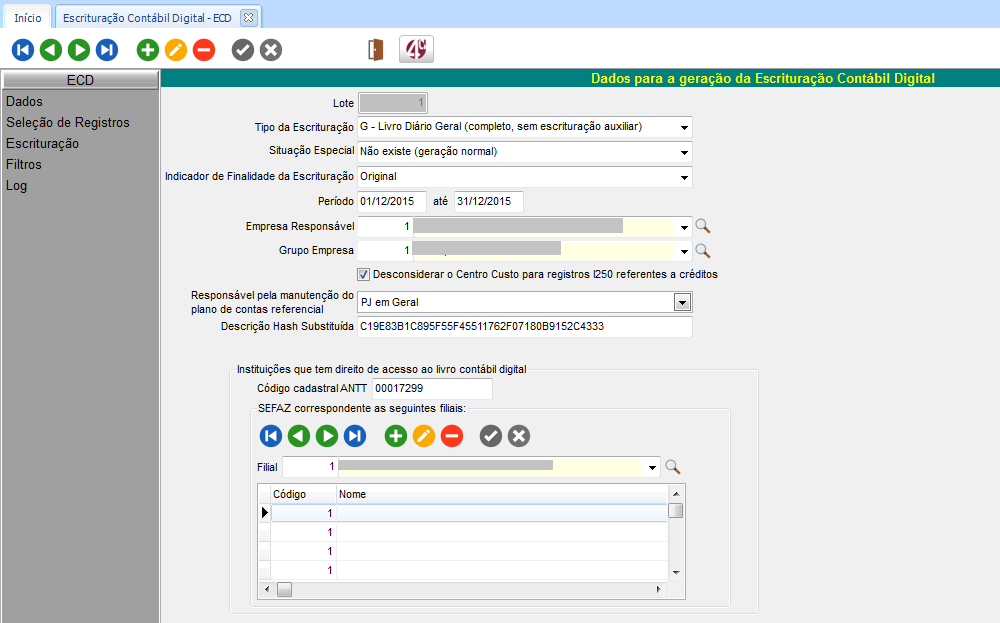The width and height of the screenshot is (1000, 623).
Task: Search Empresa Responsável with magnifier icon
Action: [x=702, y=226]
